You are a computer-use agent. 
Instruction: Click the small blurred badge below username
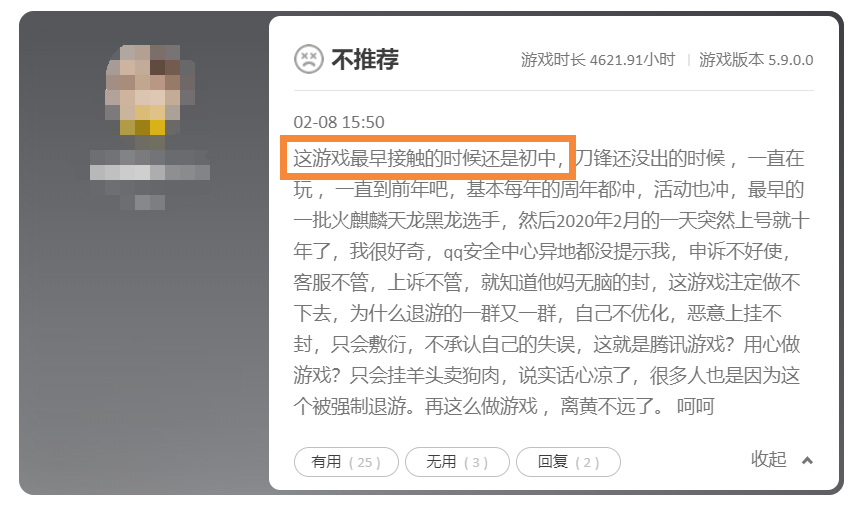[x=150, y=202]
